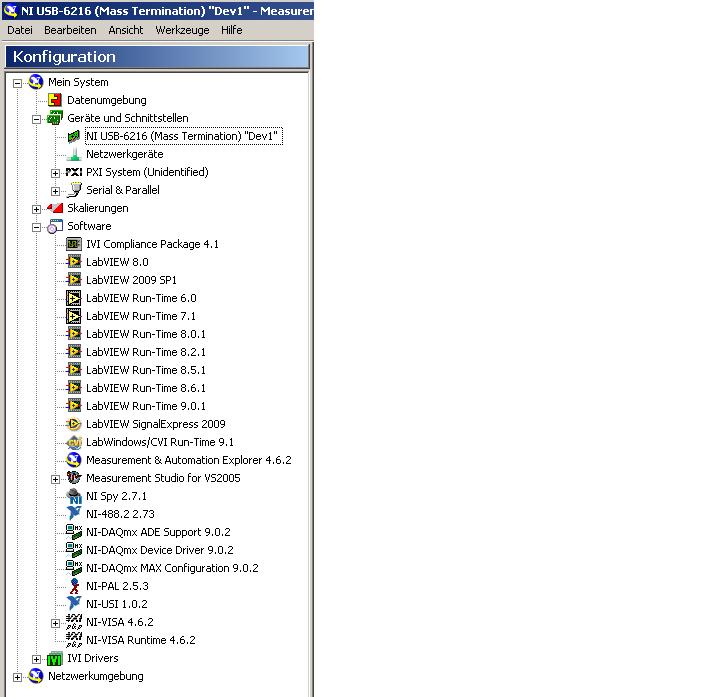Select the Netzwerkgeräte tree item
The image size is (720, 697).
[124, 154]
